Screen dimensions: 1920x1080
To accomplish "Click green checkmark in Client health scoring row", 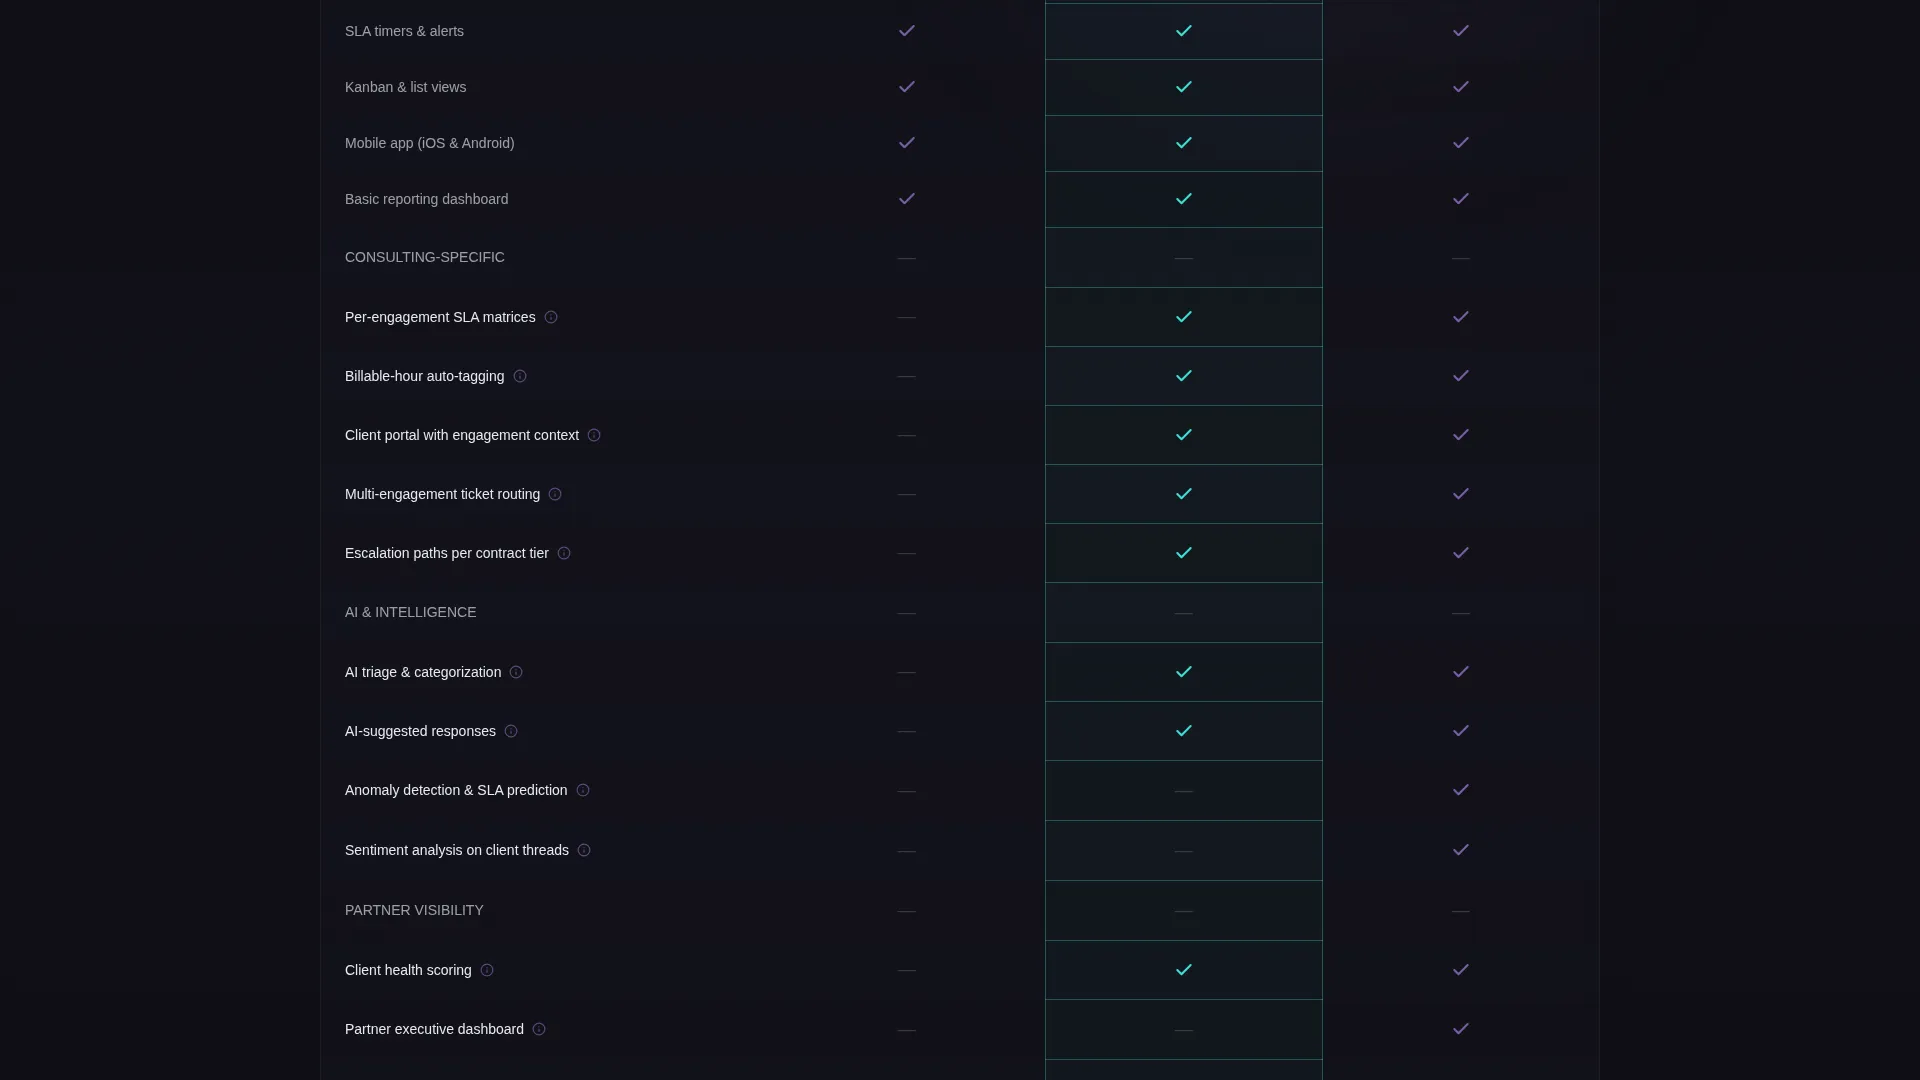I will point(1184,970).
